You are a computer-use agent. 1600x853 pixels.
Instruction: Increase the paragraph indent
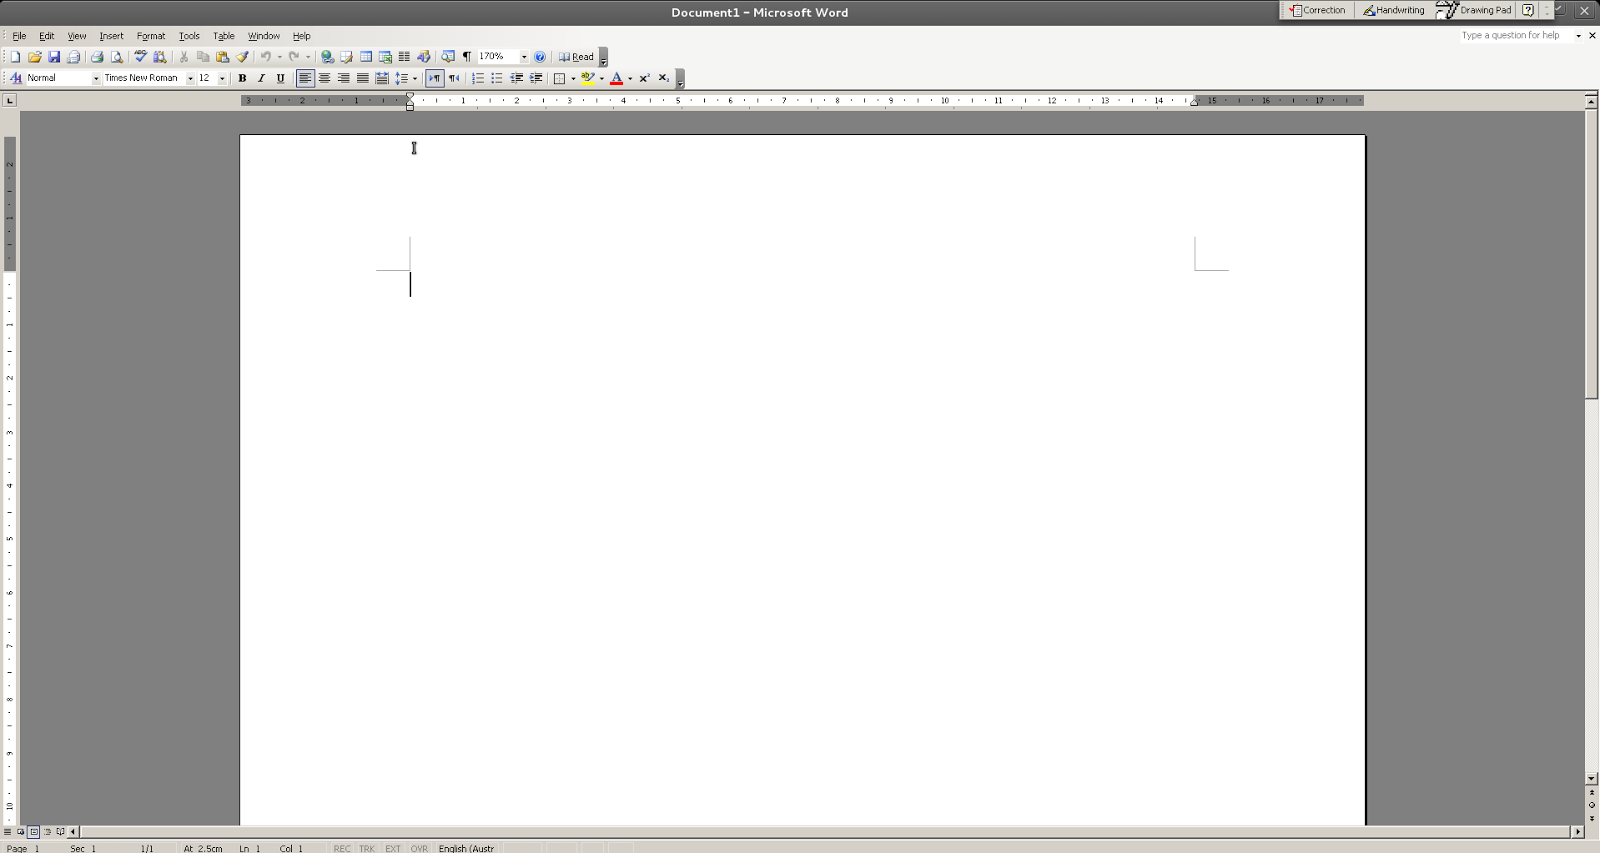coord(536,78)
